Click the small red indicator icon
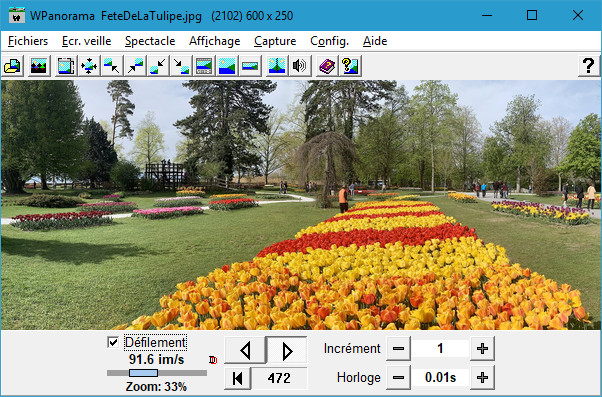Image resolution: width=602 pixels, height=397 pixels. (213, 360)
